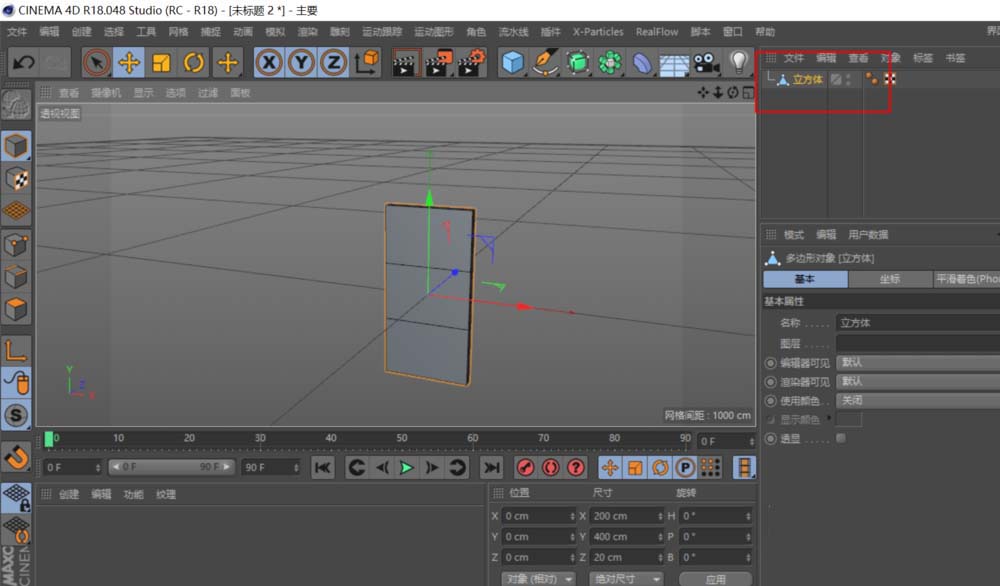Play the animation in the timeline
1000x586 pixels.
point(404,467)
